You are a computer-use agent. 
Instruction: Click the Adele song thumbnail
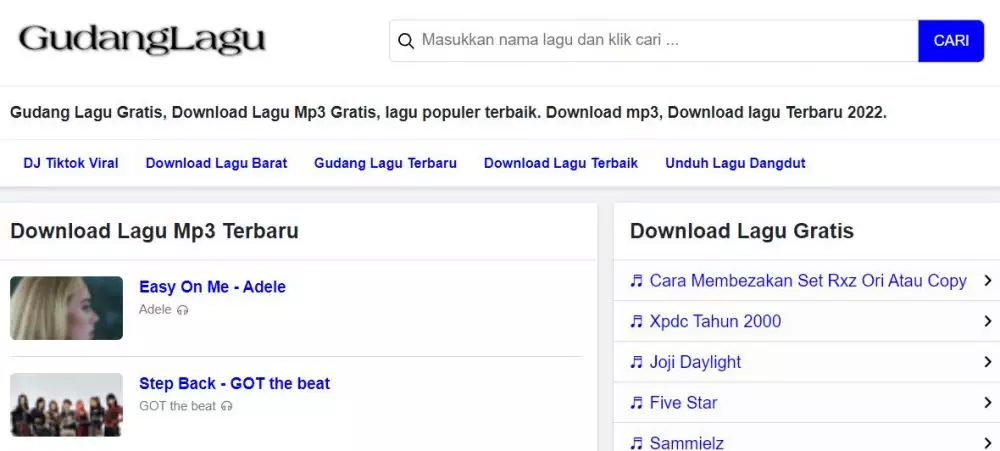(x=66, y=307)
